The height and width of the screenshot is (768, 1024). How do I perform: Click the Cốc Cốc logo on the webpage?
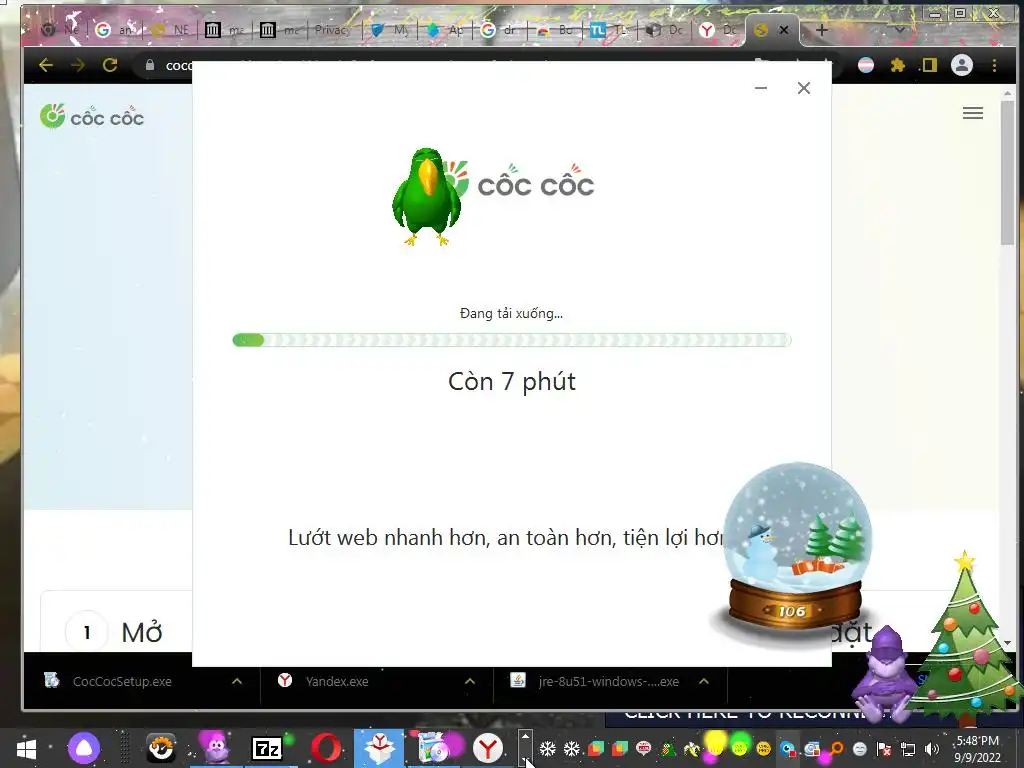pos(91,117)
